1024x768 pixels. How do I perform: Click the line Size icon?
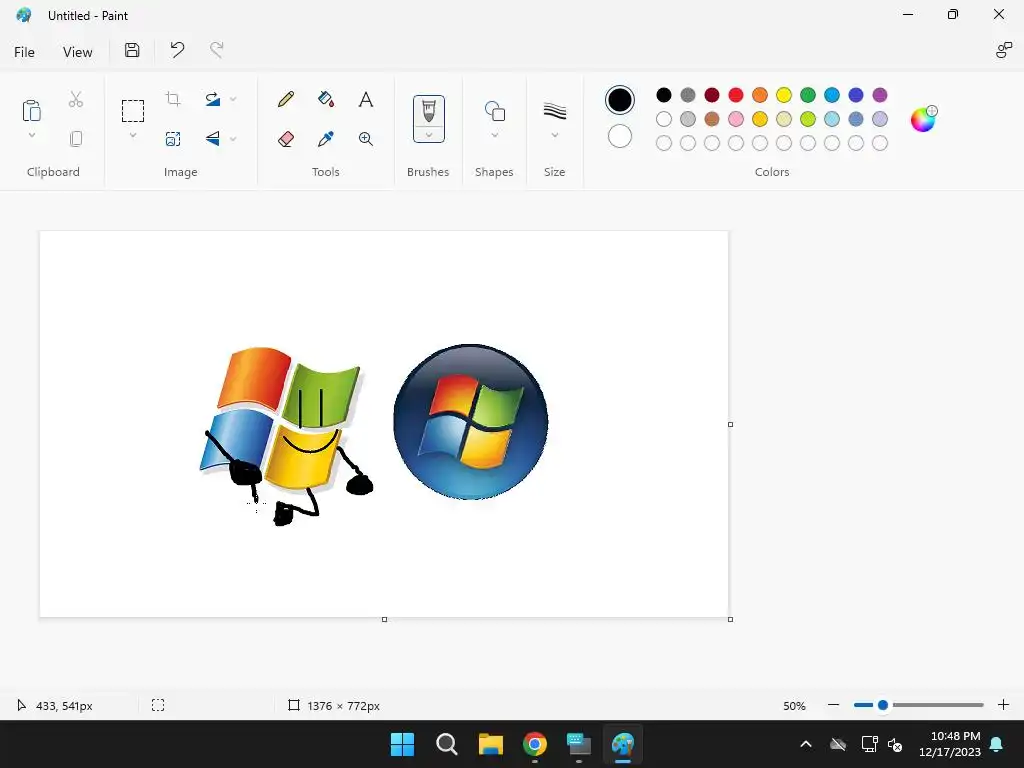(554, 111)
